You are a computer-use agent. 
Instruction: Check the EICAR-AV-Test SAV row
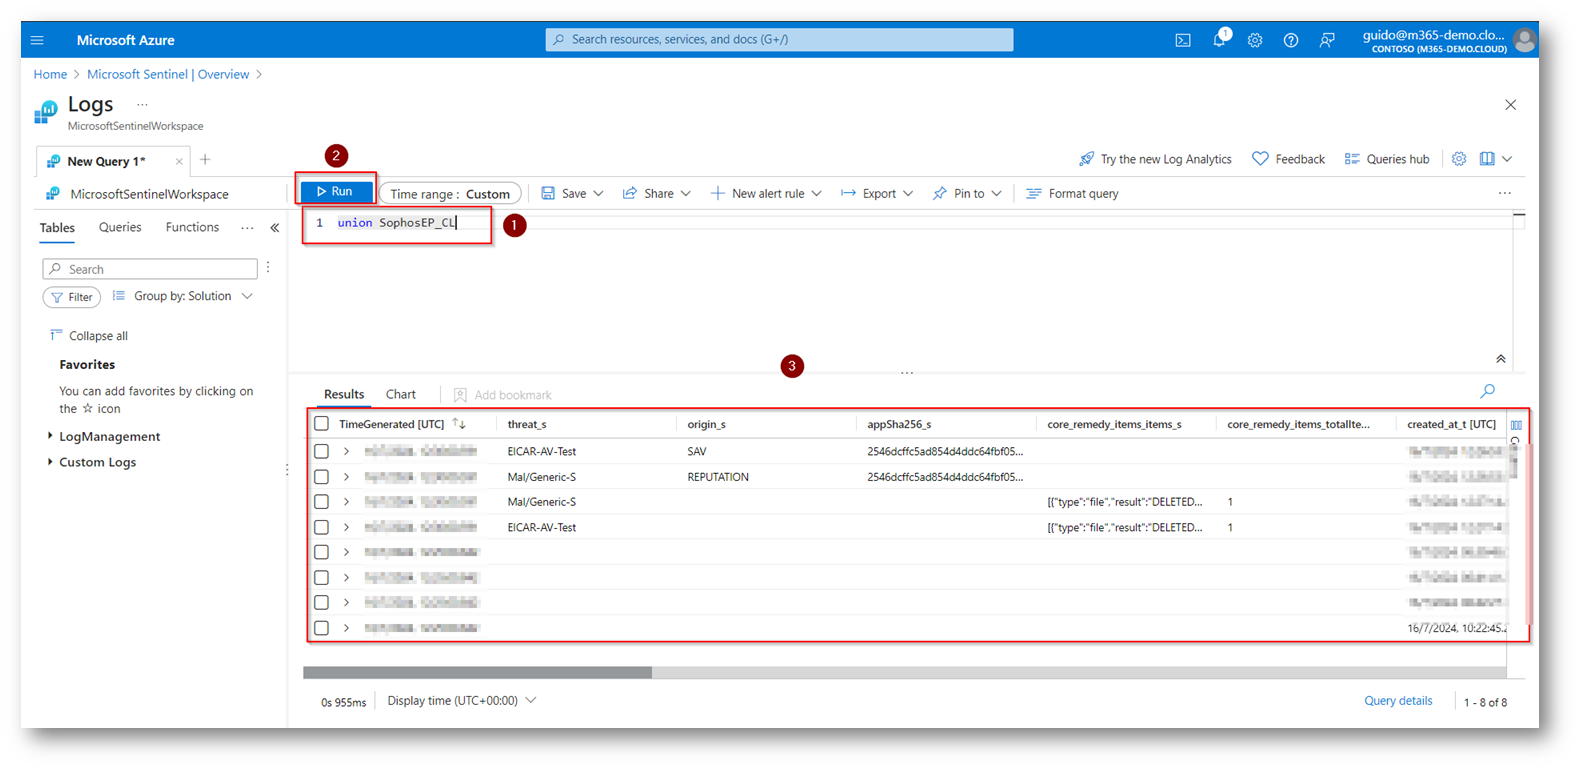tap(321, 452)
